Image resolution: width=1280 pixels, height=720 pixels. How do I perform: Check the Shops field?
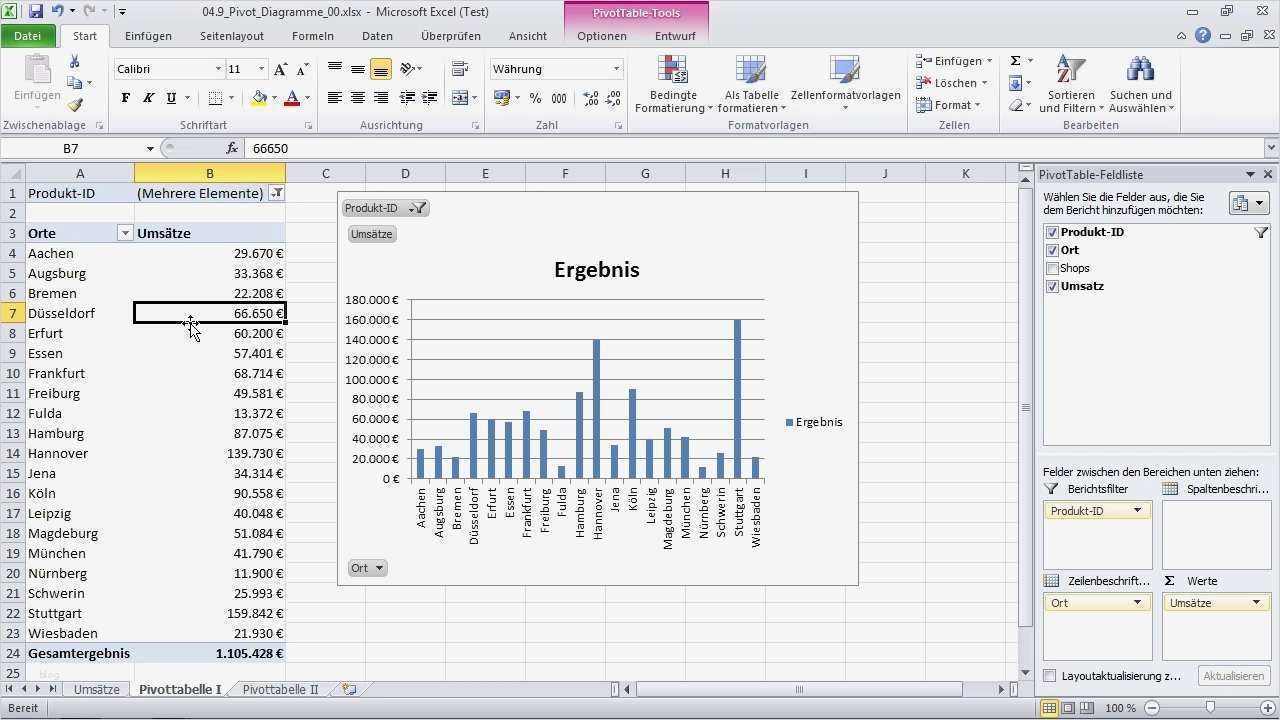pyautogui.click(x=1051, y=268)
